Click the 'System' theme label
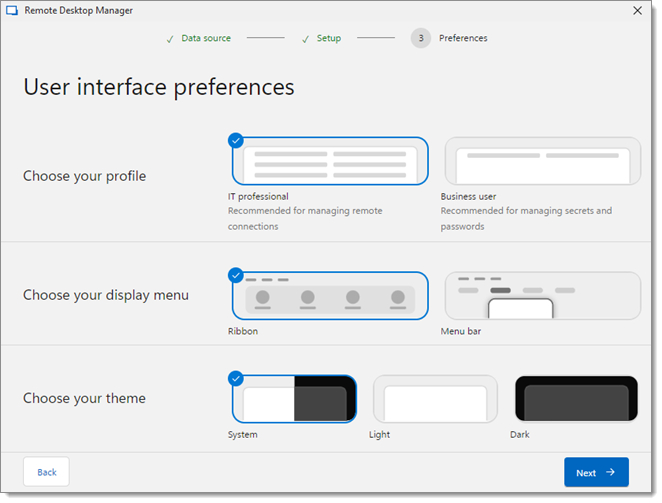This screenshot has width=662, height=503. 243,435
